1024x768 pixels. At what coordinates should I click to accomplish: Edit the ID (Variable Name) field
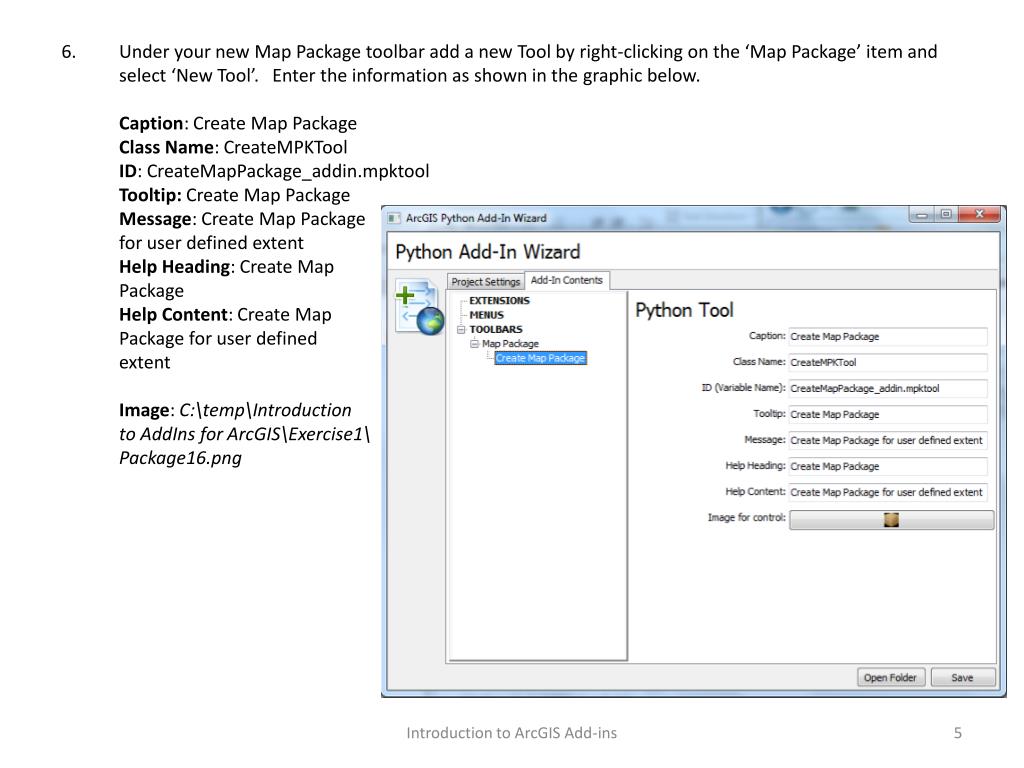click(888, 389)
